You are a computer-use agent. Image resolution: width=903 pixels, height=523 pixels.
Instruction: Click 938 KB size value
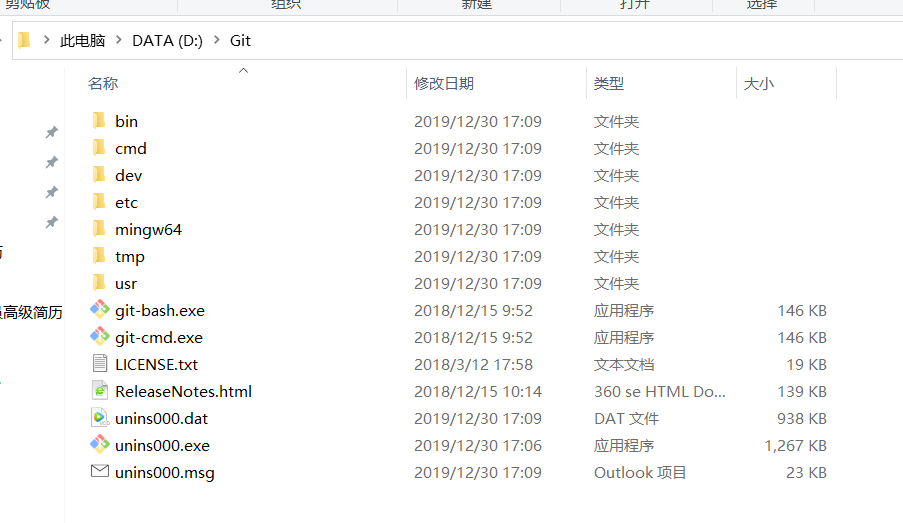click(802, 419)
